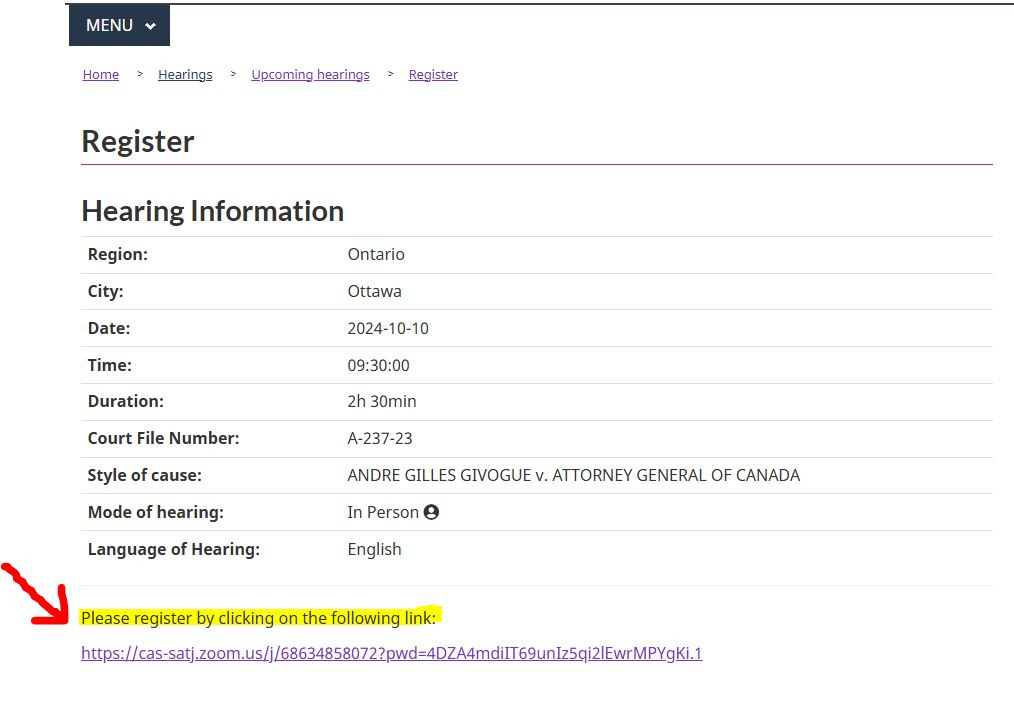1014x703 pixels.
Task: Click the 'Please register by clicking' text
Action: (259, 618)
